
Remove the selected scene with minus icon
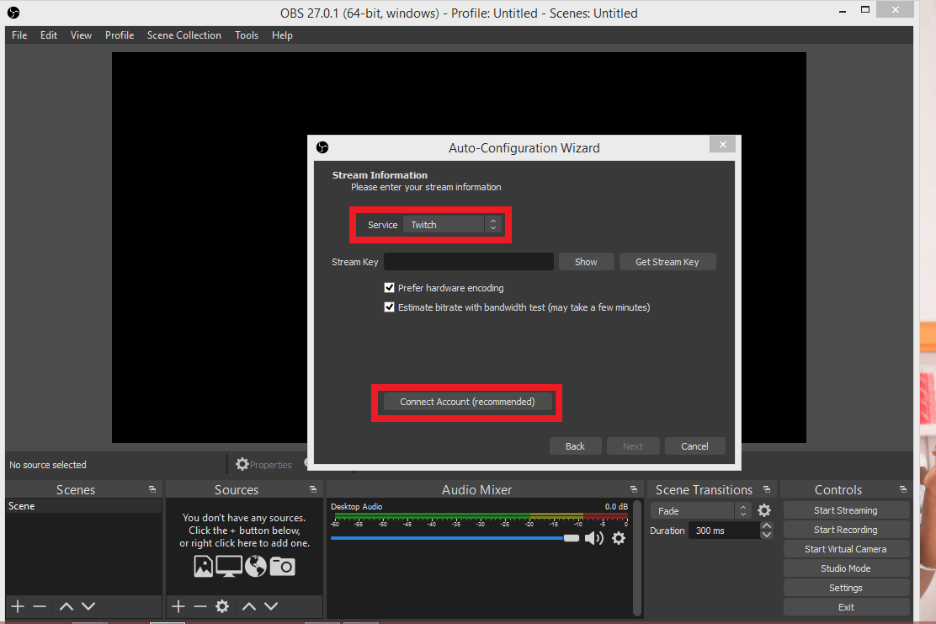tap(40, 607)
